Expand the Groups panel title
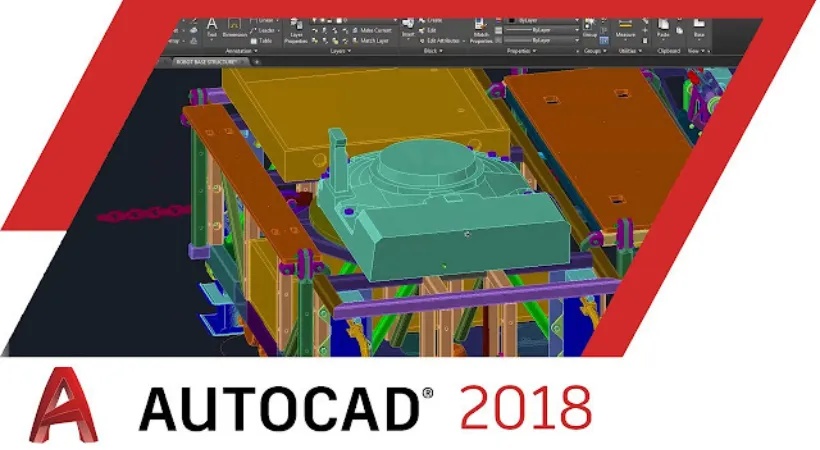Image resolution: width=820 pixels, height=450 pixels. tap(595, 51)
